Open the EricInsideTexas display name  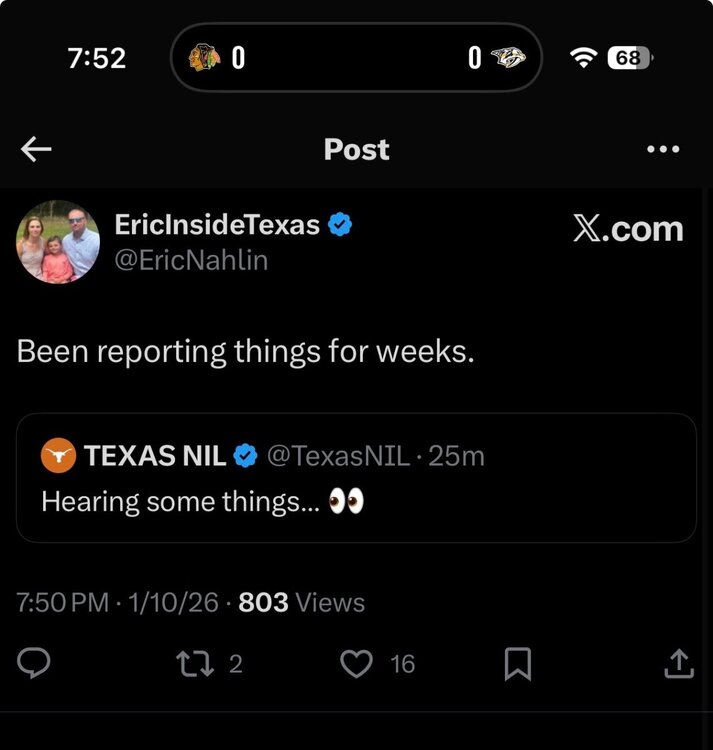pos(217,225)
